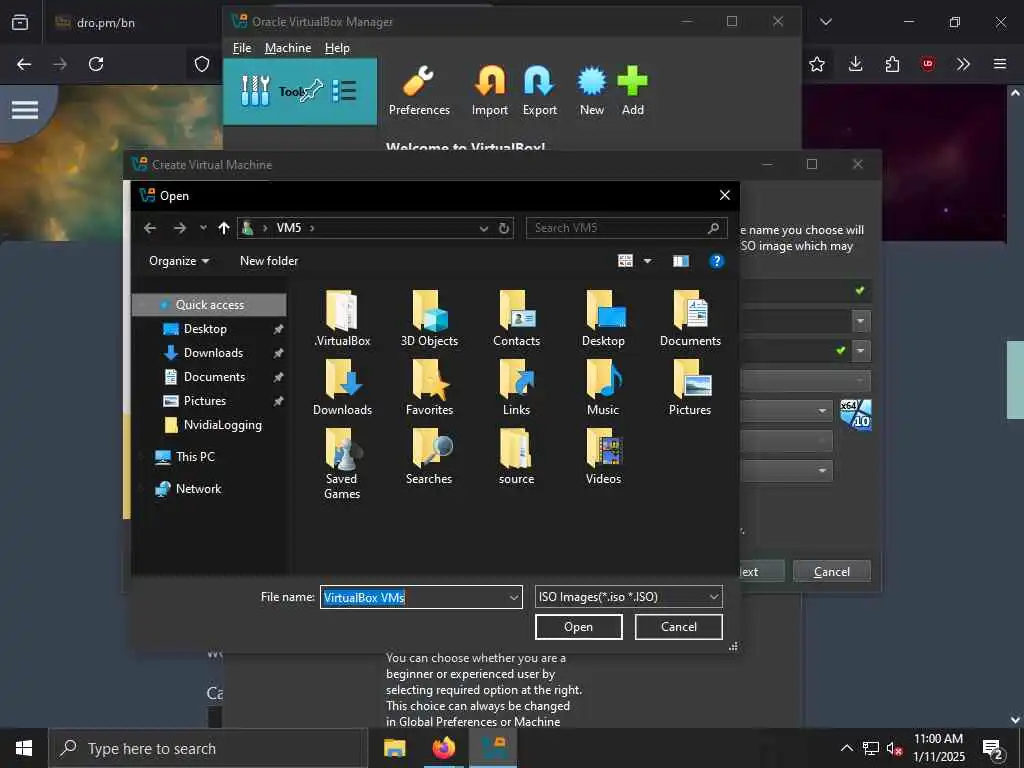The image size is (1024, 768).
Task: Open the Pictures folder in file grid
Action: tap(690, 388)
